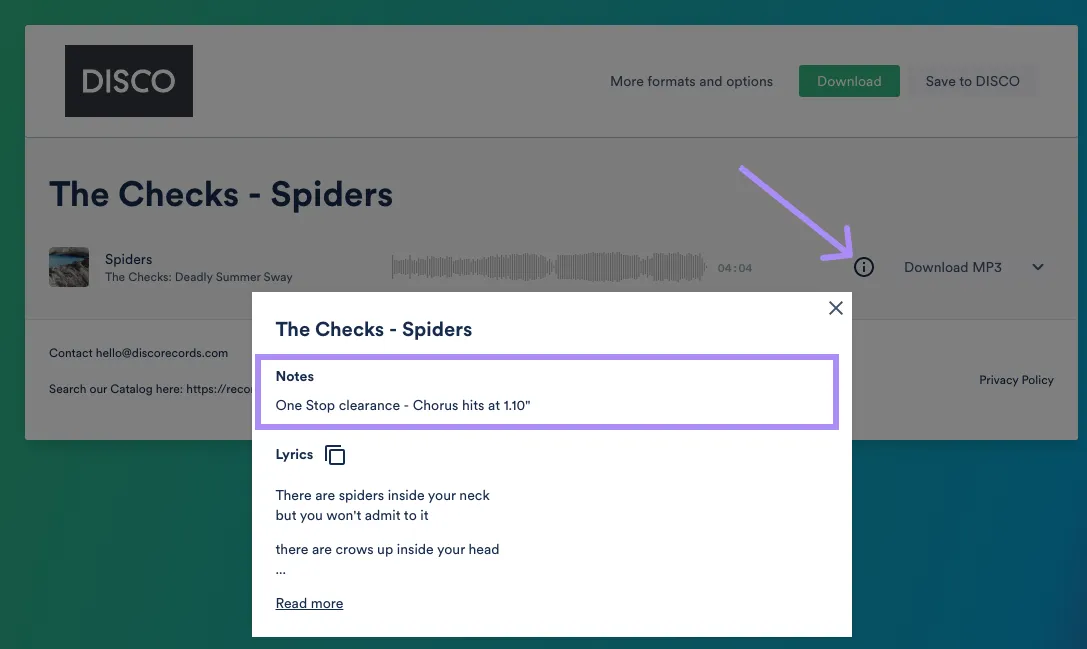
Task: Click the Lyrics section heading
Action: pyautogui.click(x=294, y=454)
